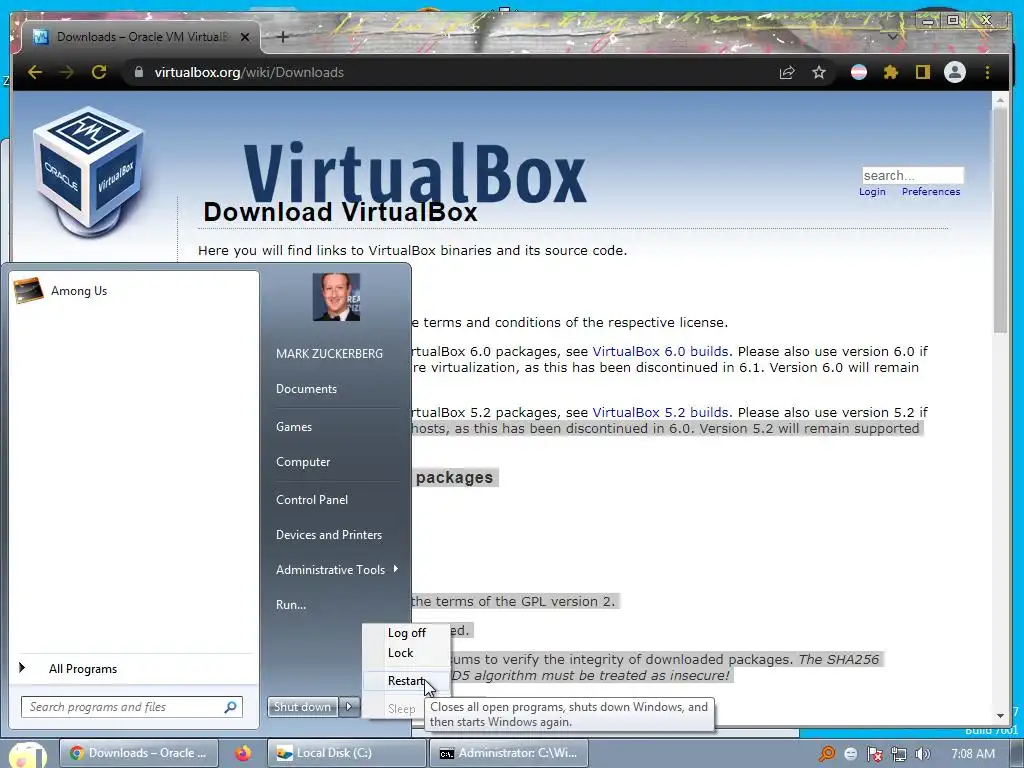Reload the VirtualBox downloads page
Viewport: 1024px width, 768px height.
(x=99, y=72)
